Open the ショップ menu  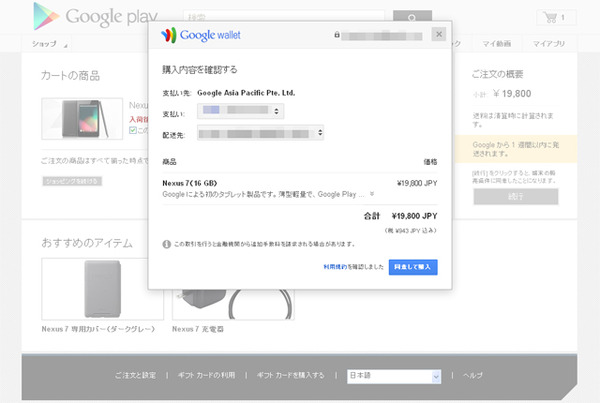[49, 44]
